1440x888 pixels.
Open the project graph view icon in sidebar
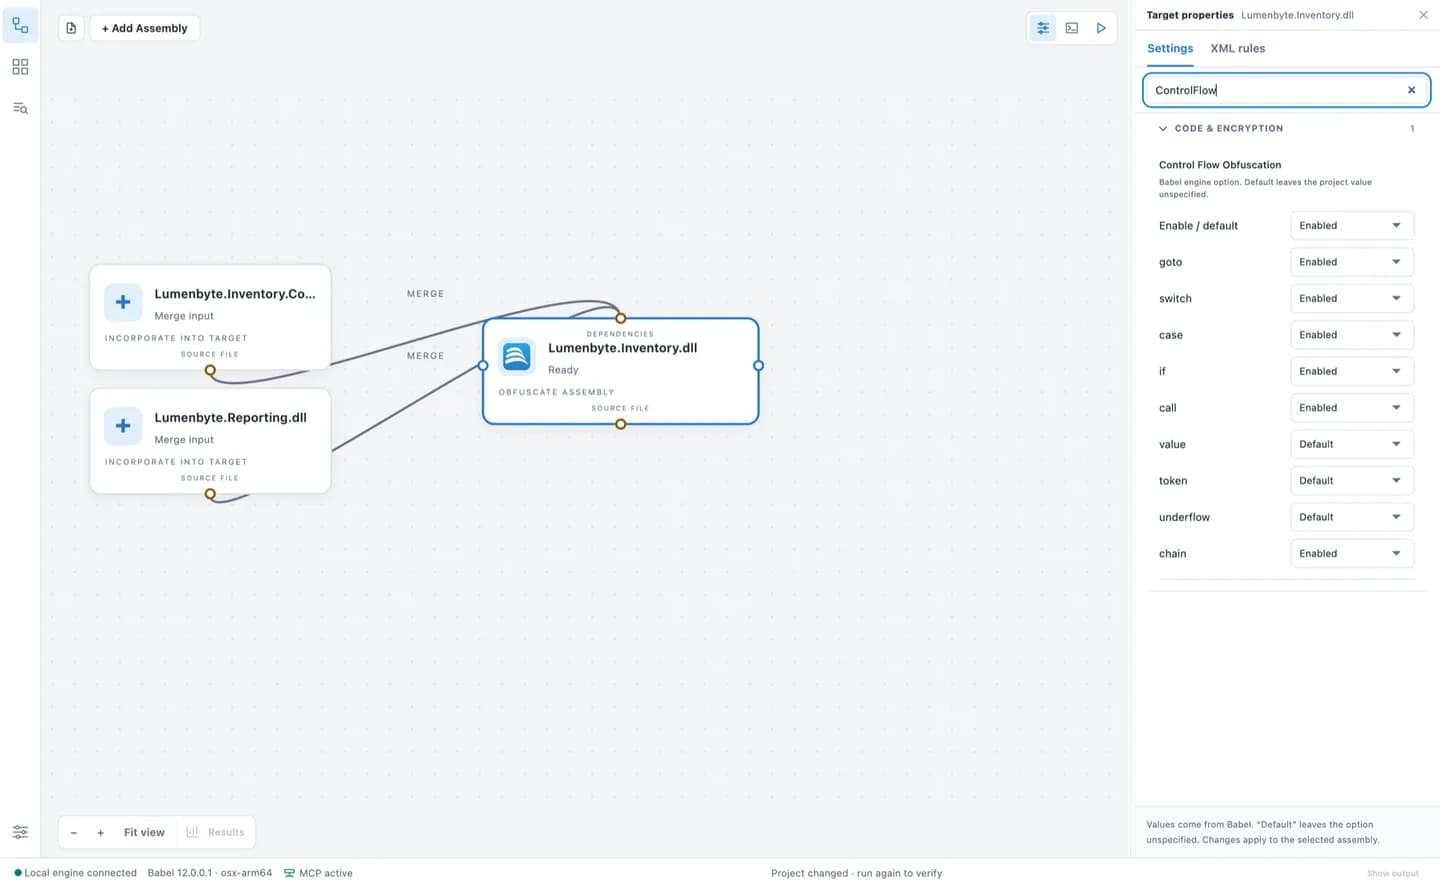tap(20, 26)
